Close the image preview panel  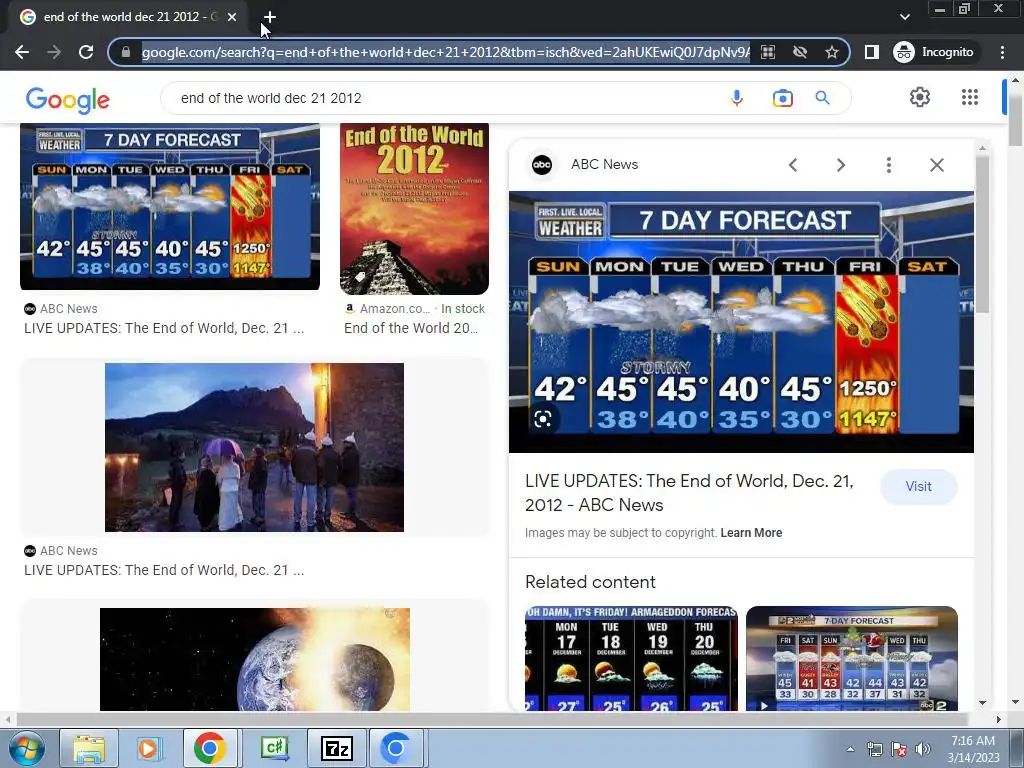(936, 165)
